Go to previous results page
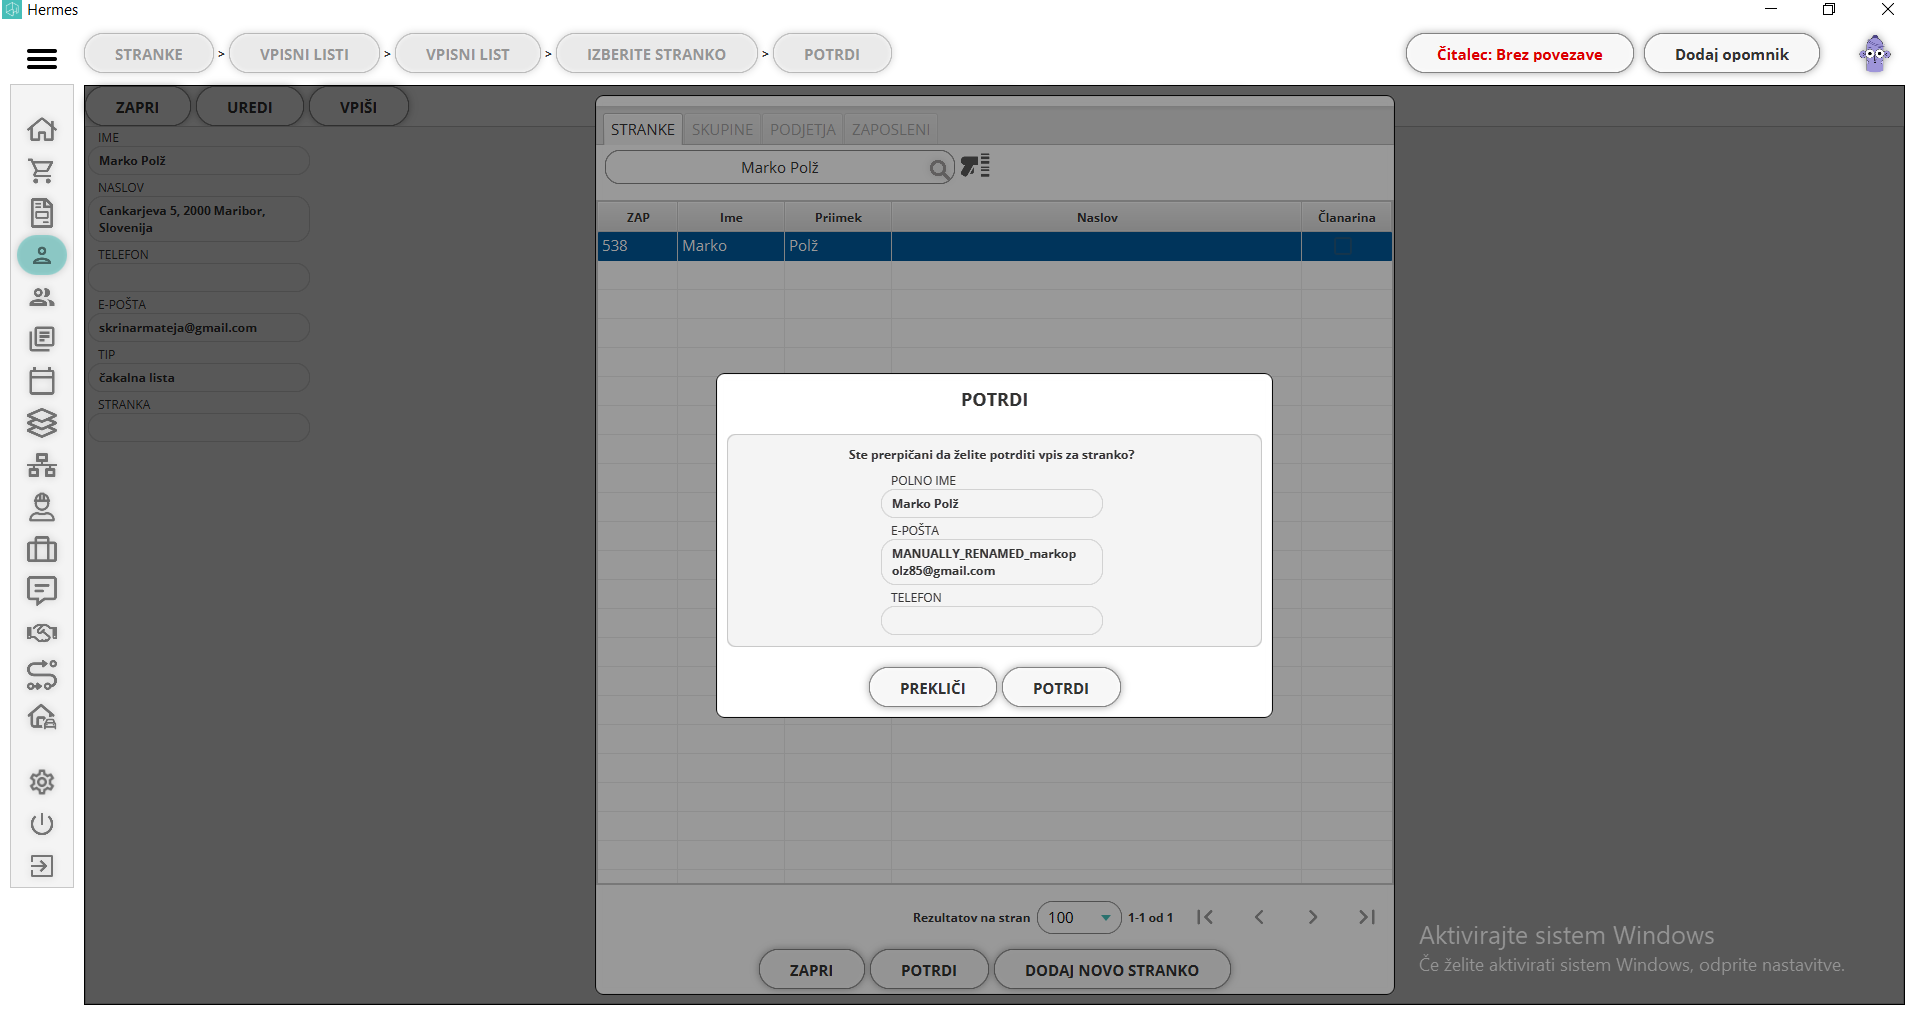 pyautogui.click(x=1259, y=917)
